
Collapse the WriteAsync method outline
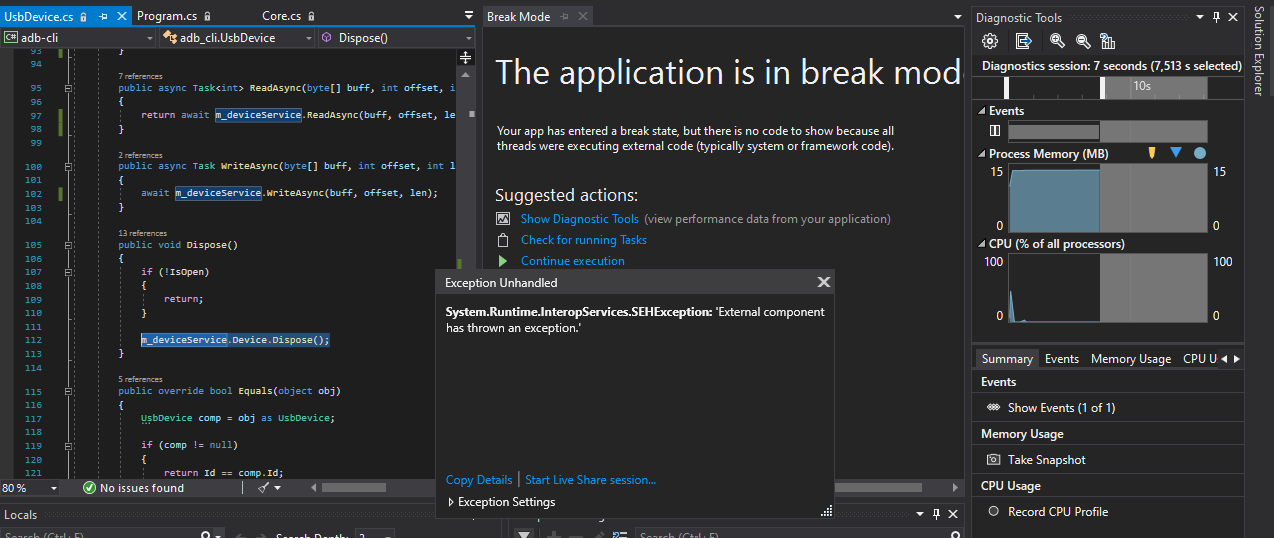[x=68, y=166]
